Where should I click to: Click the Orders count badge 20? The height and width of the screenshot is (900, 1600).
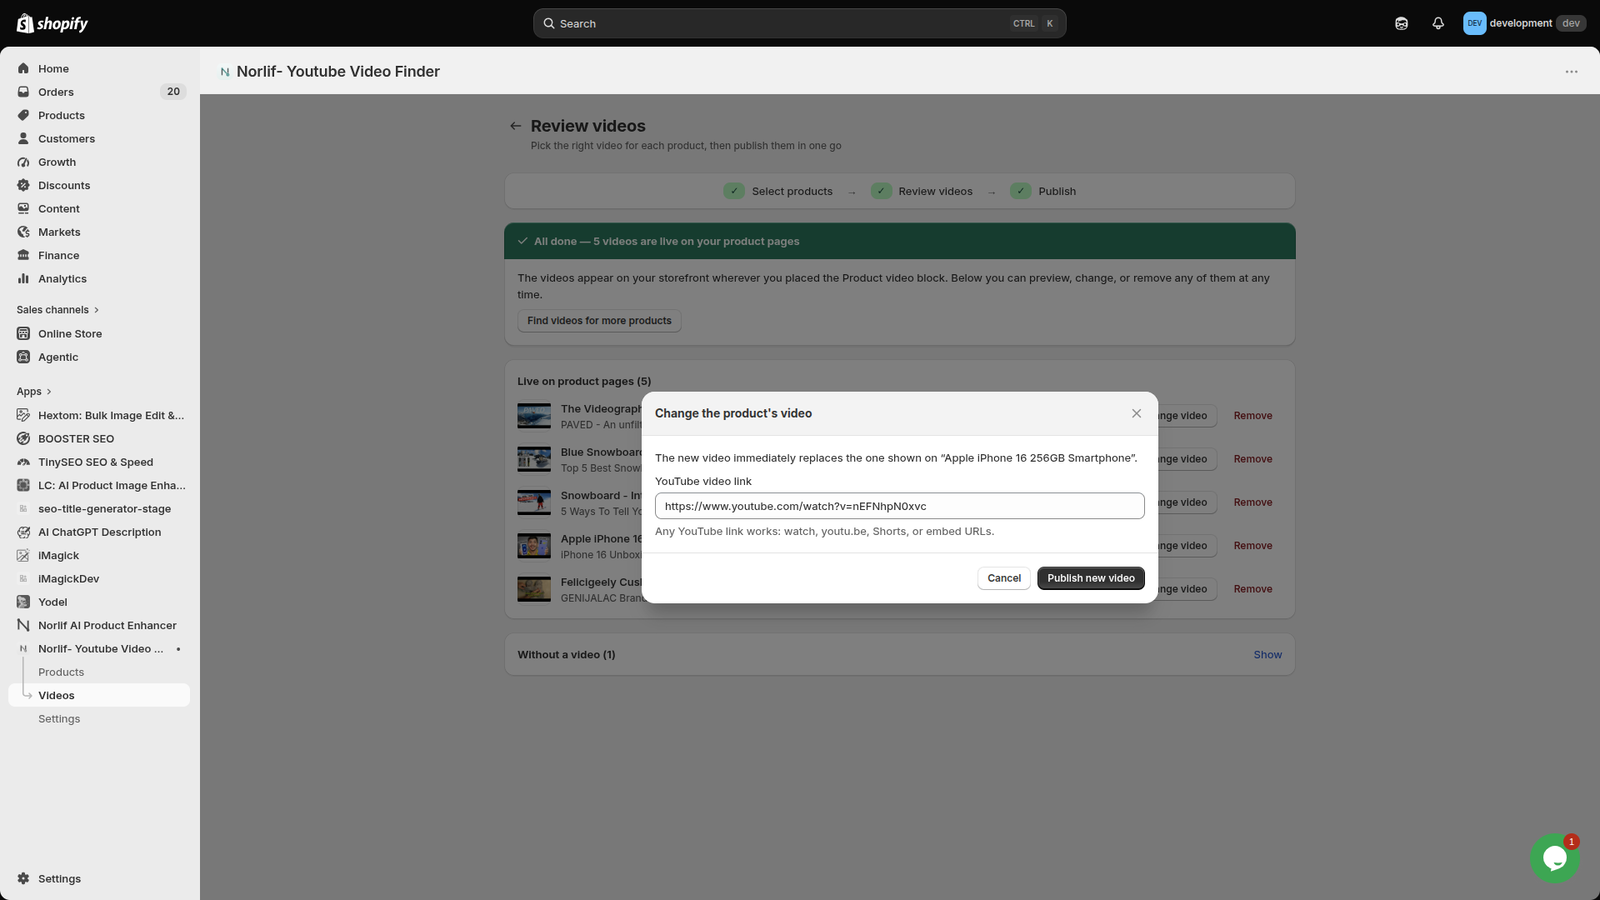click(173, 92)
